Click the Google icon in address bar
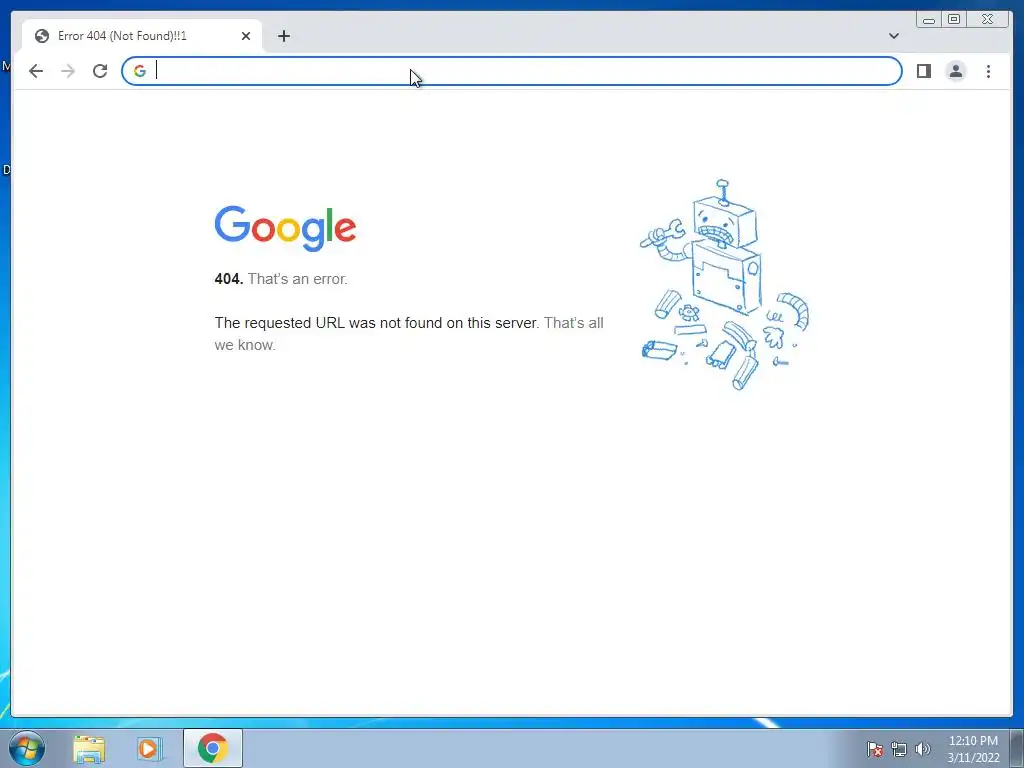1024x768 pixels. 140,71
